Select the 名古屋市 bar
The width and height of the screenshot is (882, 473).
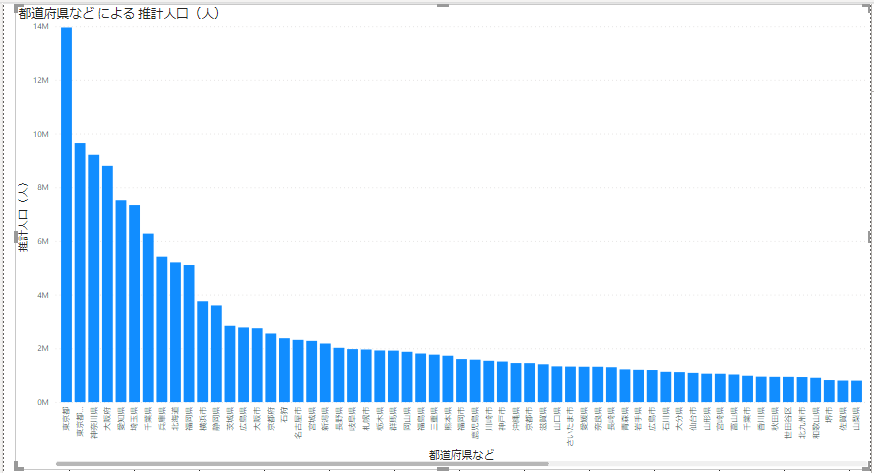(x=298, y=370)
